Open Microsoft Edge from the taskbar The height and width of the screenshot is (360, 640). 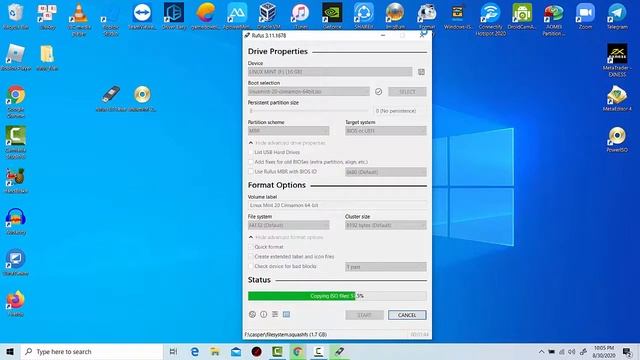coord(195,351)
